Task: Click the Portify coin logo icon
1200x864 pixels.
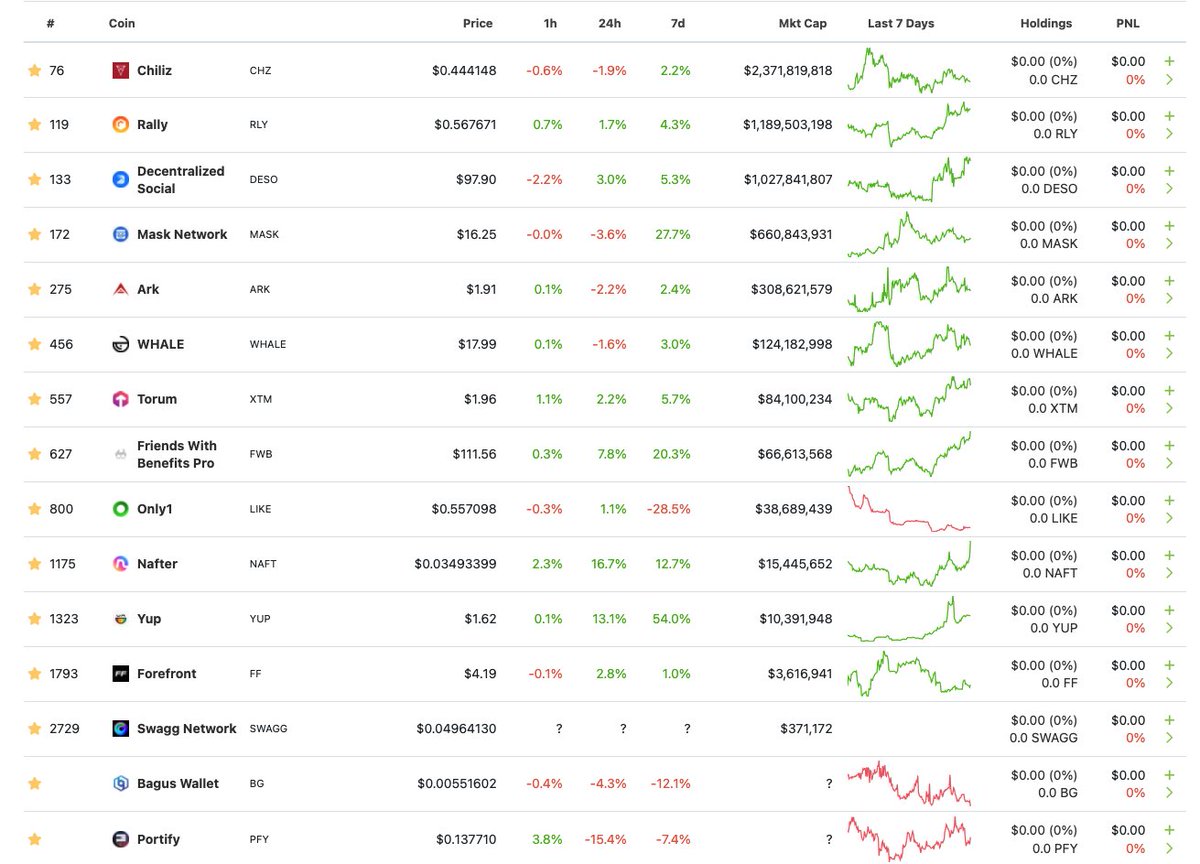Action: click(x=120, y=839)
